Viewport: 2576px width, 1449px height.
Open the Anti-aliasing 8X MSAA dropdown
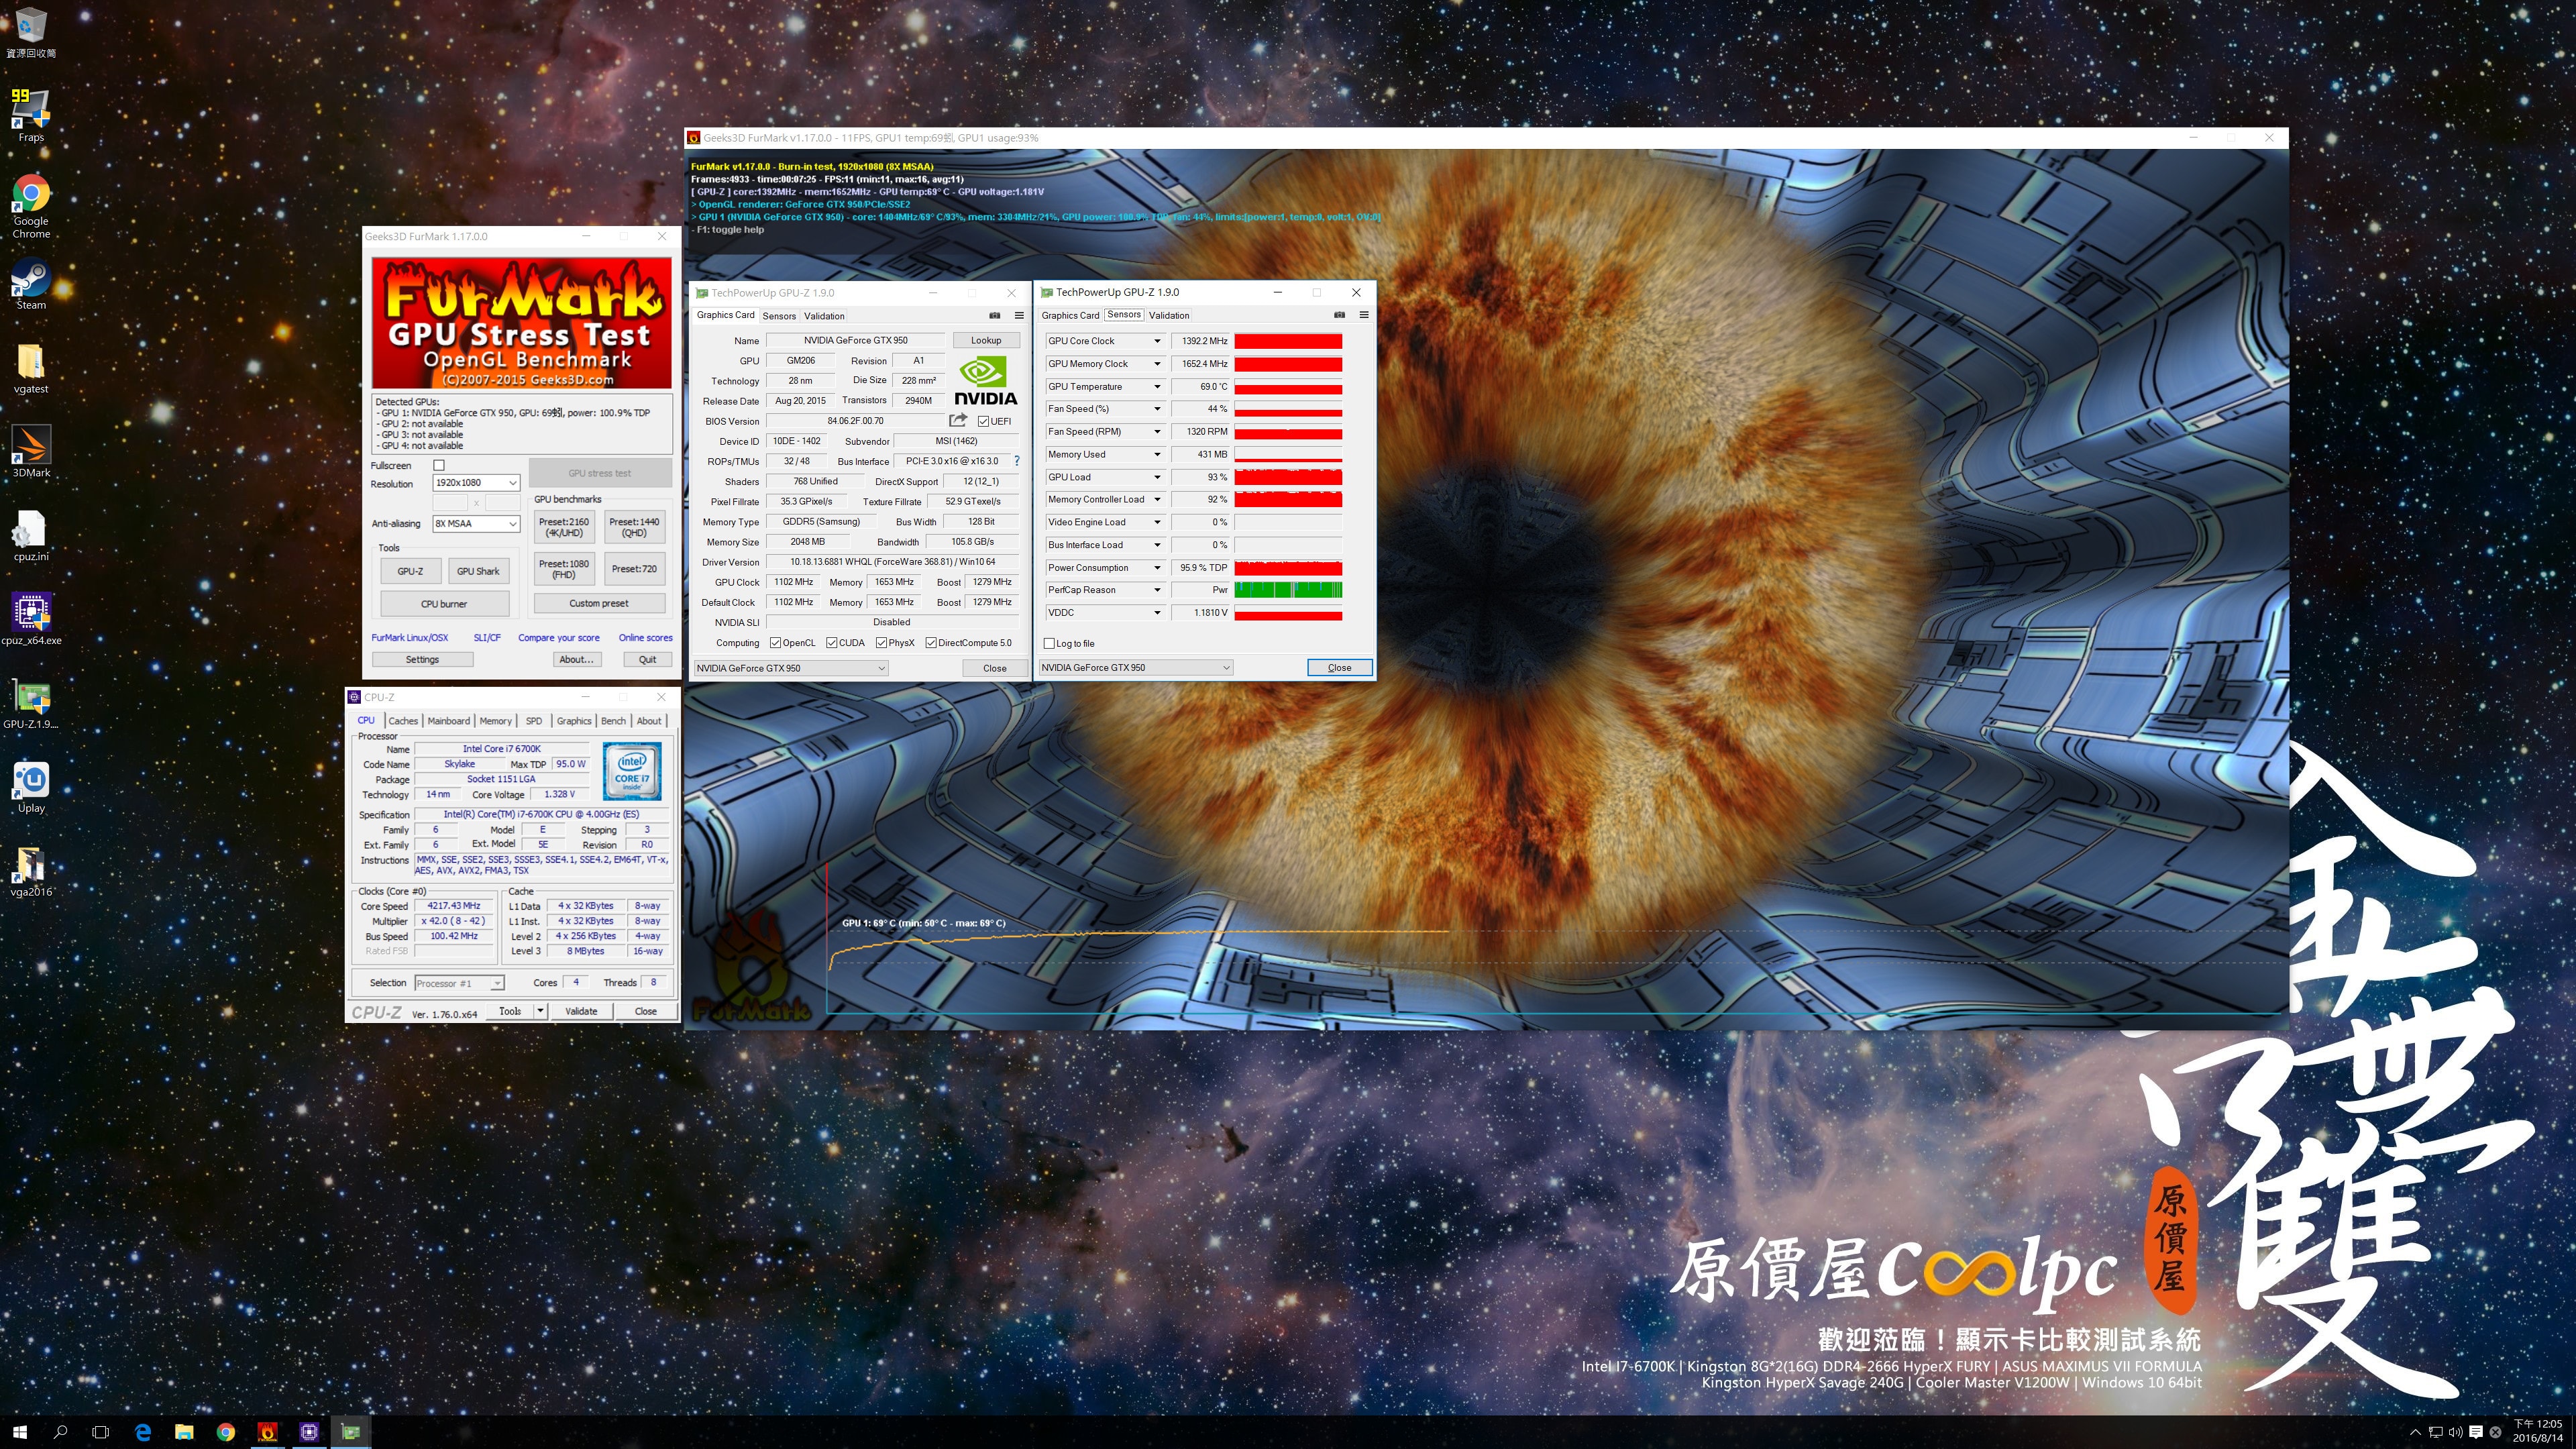(x=476, y=523)
